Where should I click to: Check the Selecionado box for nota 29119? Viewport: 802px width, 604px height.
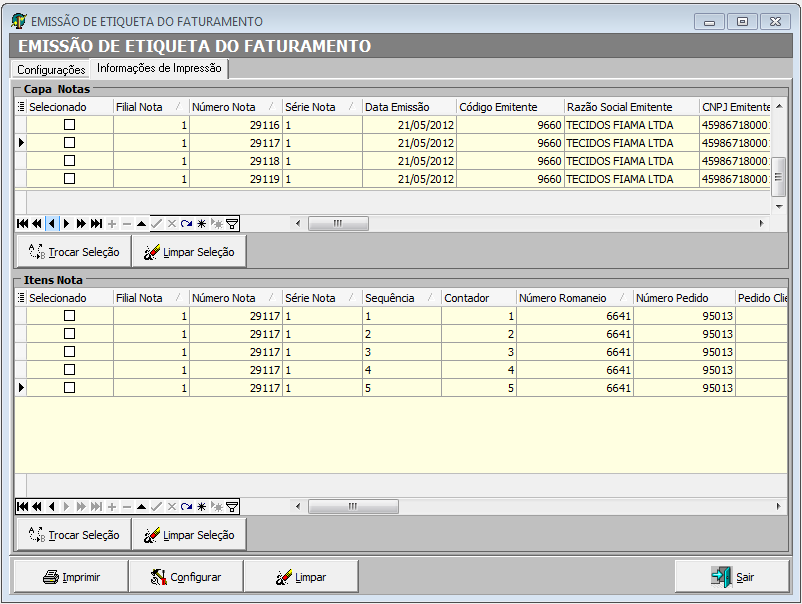pos(69,179)
